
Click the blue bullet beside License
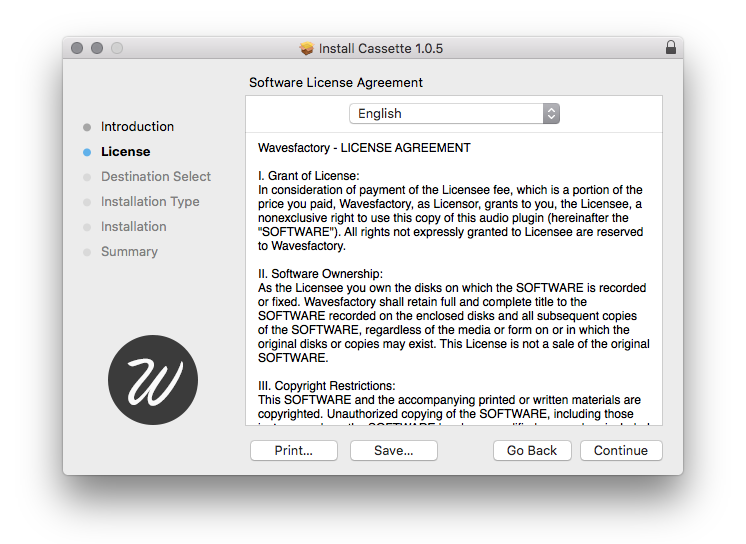point(87,152)
